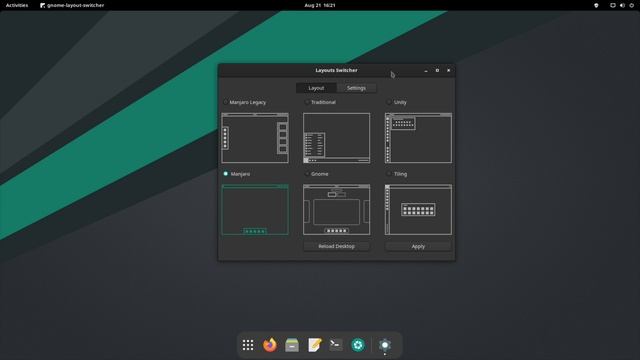This screenshot has width=640, height=360.
Task: Select the Manjaro Legacy radio button
Action: coord(225,102)
